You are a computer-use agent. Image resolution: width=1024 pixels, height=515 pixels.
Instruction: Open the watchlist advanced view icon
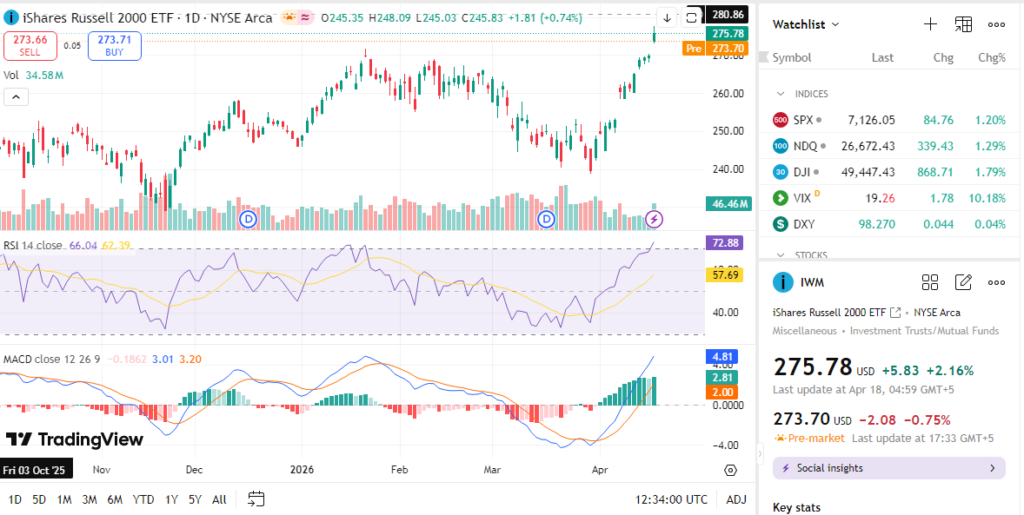point(963,24)
